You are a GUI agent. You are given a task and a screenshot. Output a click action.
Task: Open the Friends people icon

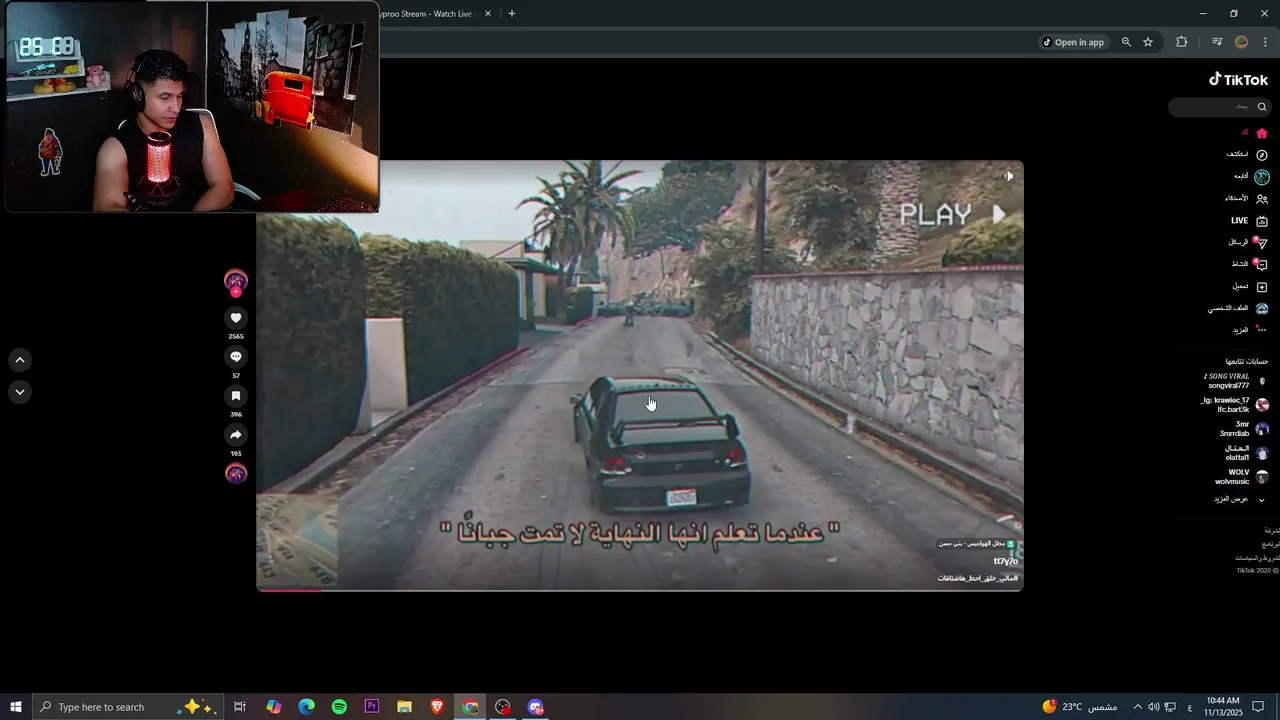pos(1262,199)
